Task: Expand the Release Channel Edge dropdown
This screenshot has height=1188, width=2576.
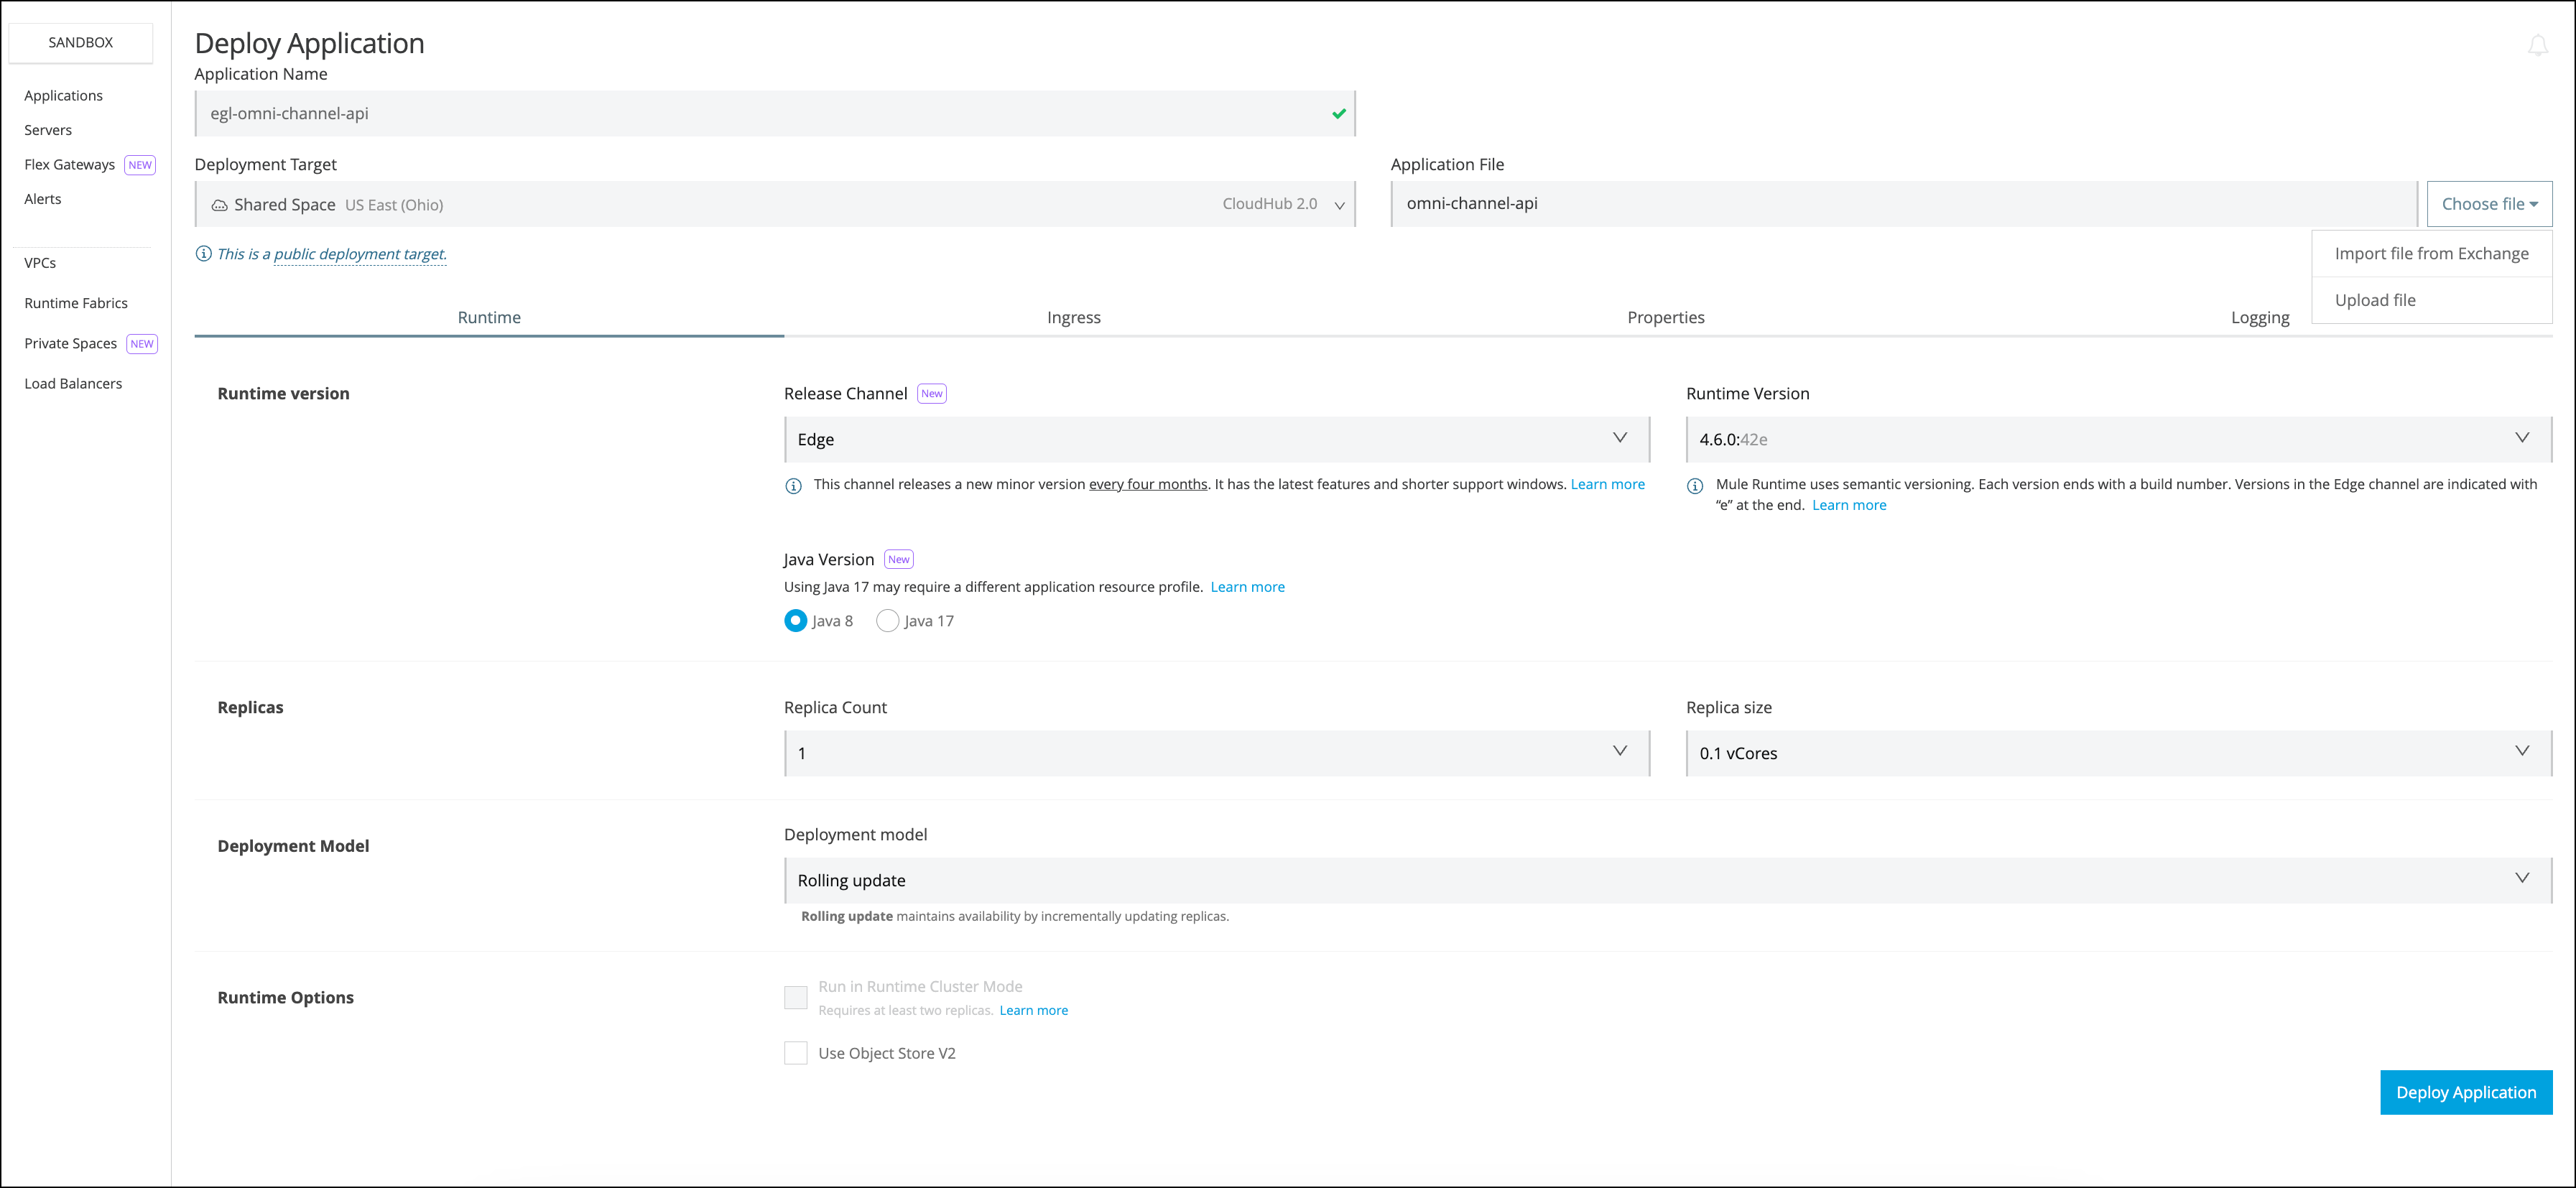Action: pyautogui.click(x=1216, y=439)
